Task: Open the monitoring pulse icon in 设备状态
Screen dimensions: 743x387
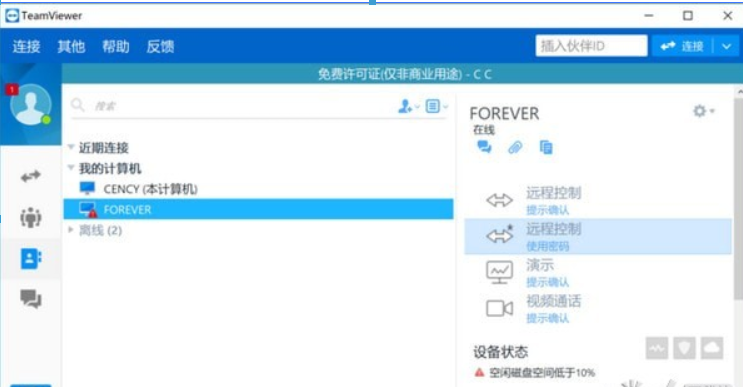Action: coord(657,349)
